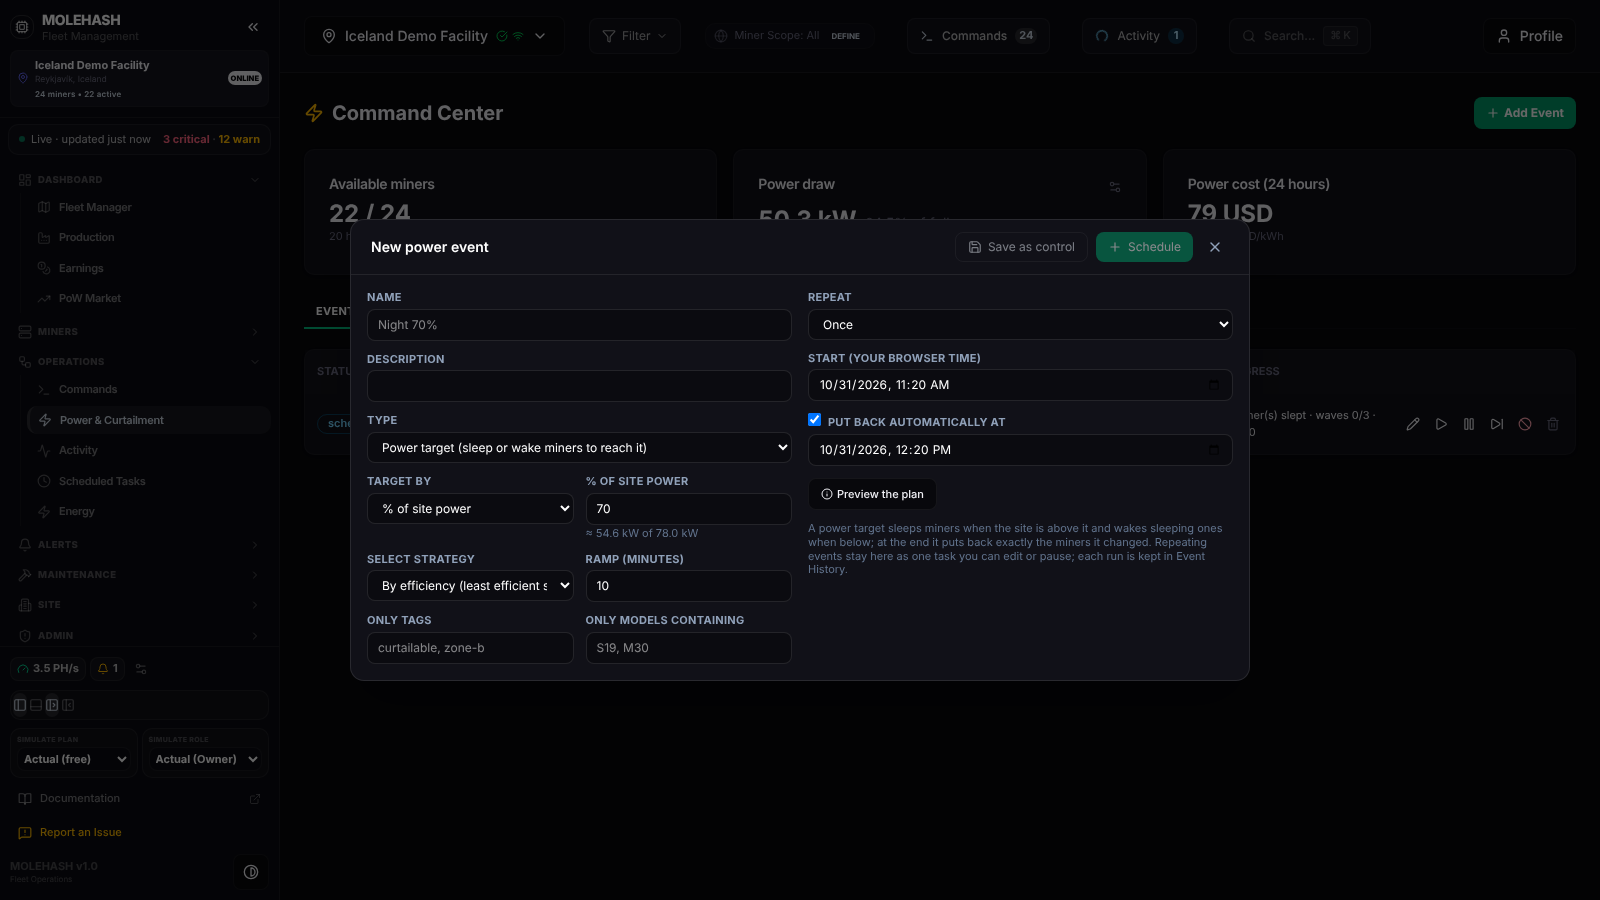The image size is (1600, 900).
Task: Select the third layout toggle icon in sidebar
Action: pos(52,705)
